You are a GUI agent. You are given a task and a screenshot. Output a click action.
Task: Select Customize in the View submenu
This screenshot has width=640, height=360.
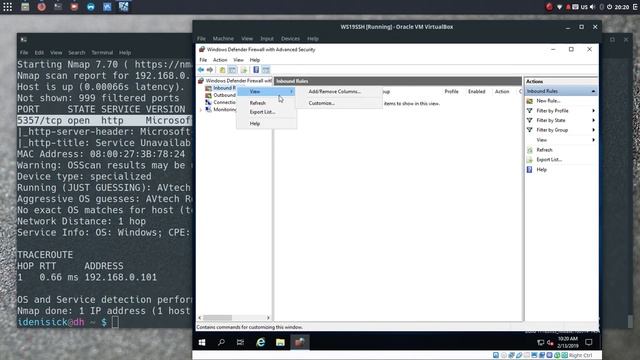[339, 103]
